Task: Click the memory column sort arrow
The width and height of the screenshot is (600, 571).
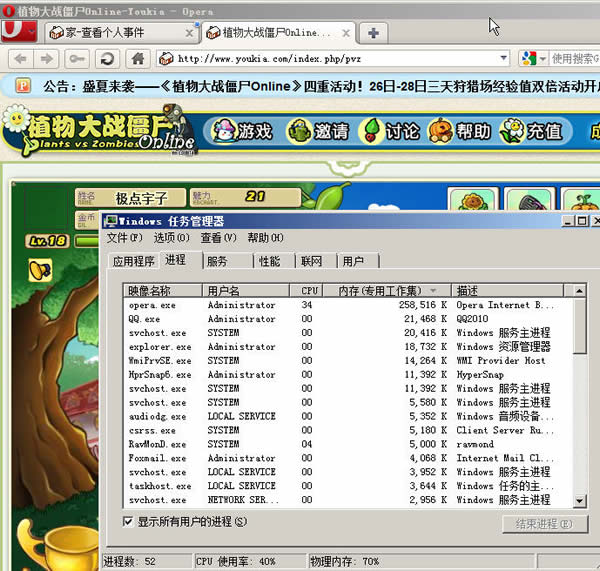Action: click(x=433, y=290)
